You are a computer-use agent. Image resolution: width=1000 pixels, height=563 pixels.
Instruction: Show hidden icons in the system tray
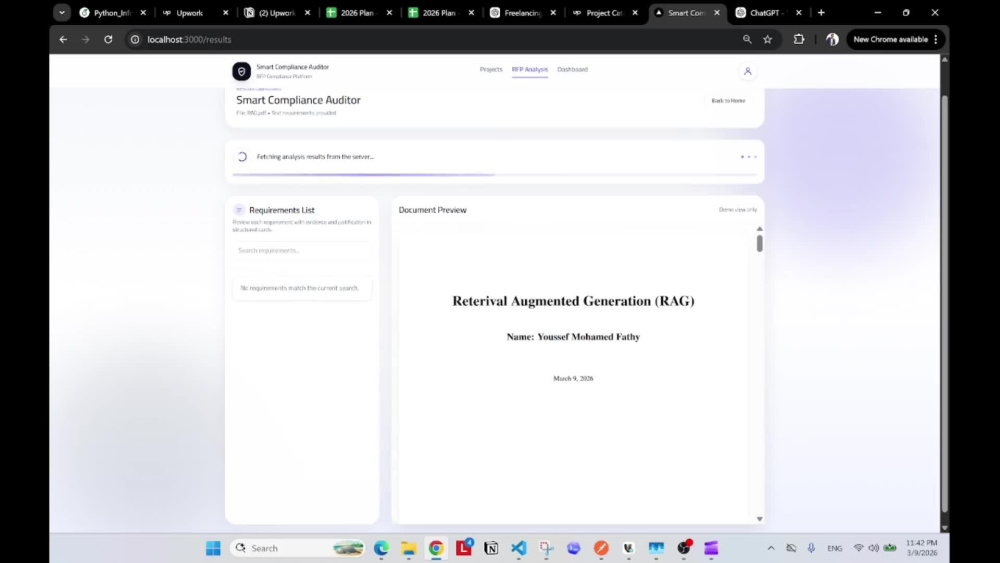[771, 548]
